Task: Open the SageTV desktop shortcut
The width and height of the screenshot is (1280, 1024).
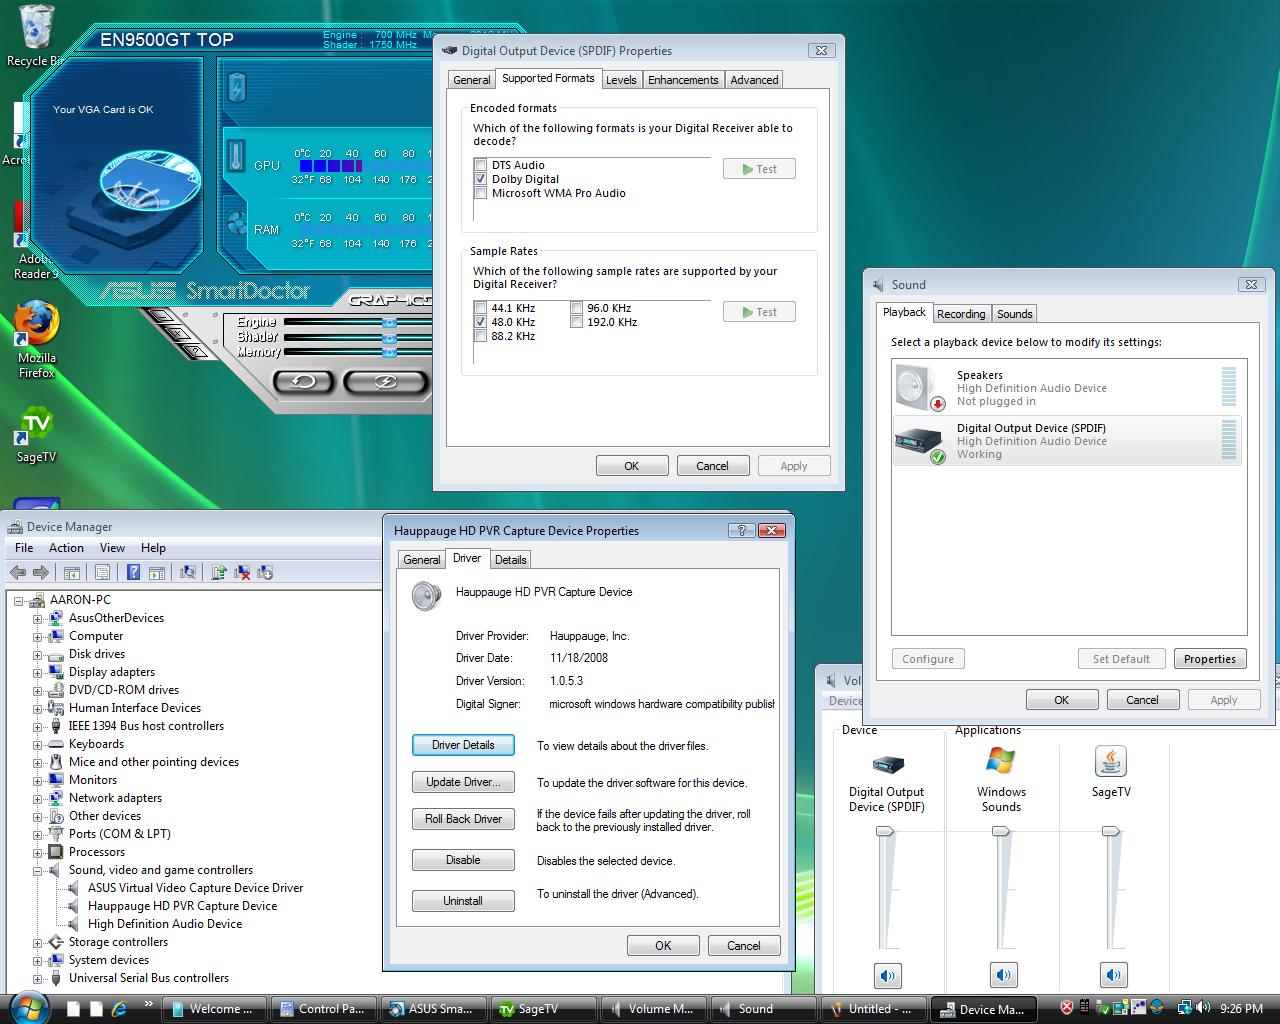Action: coord(37,434)
